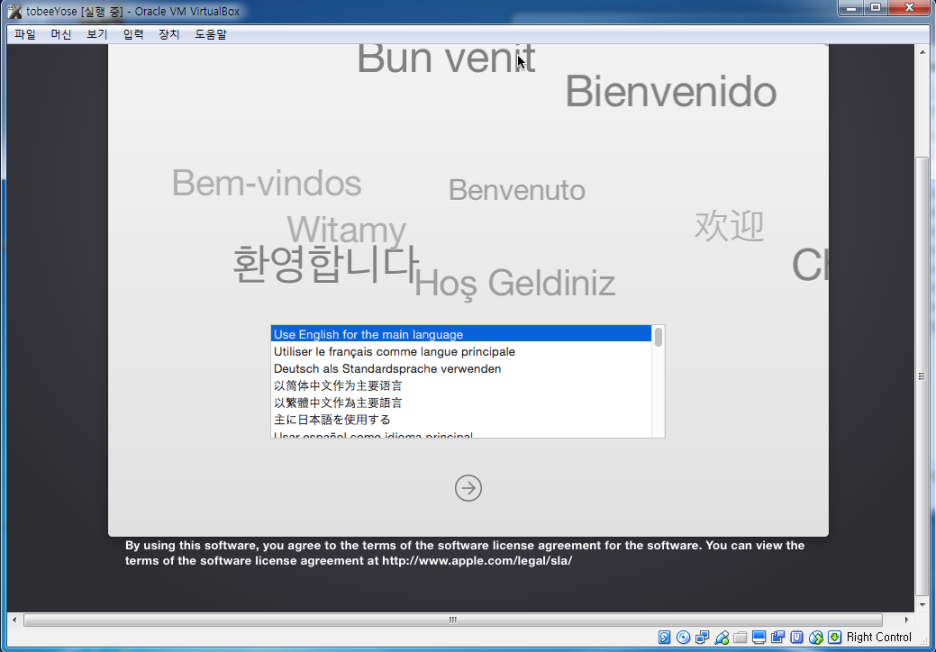
Task: Select the Traditional Chinese 以繁體中文作為主要語言 row
Action: pos(461,402)
